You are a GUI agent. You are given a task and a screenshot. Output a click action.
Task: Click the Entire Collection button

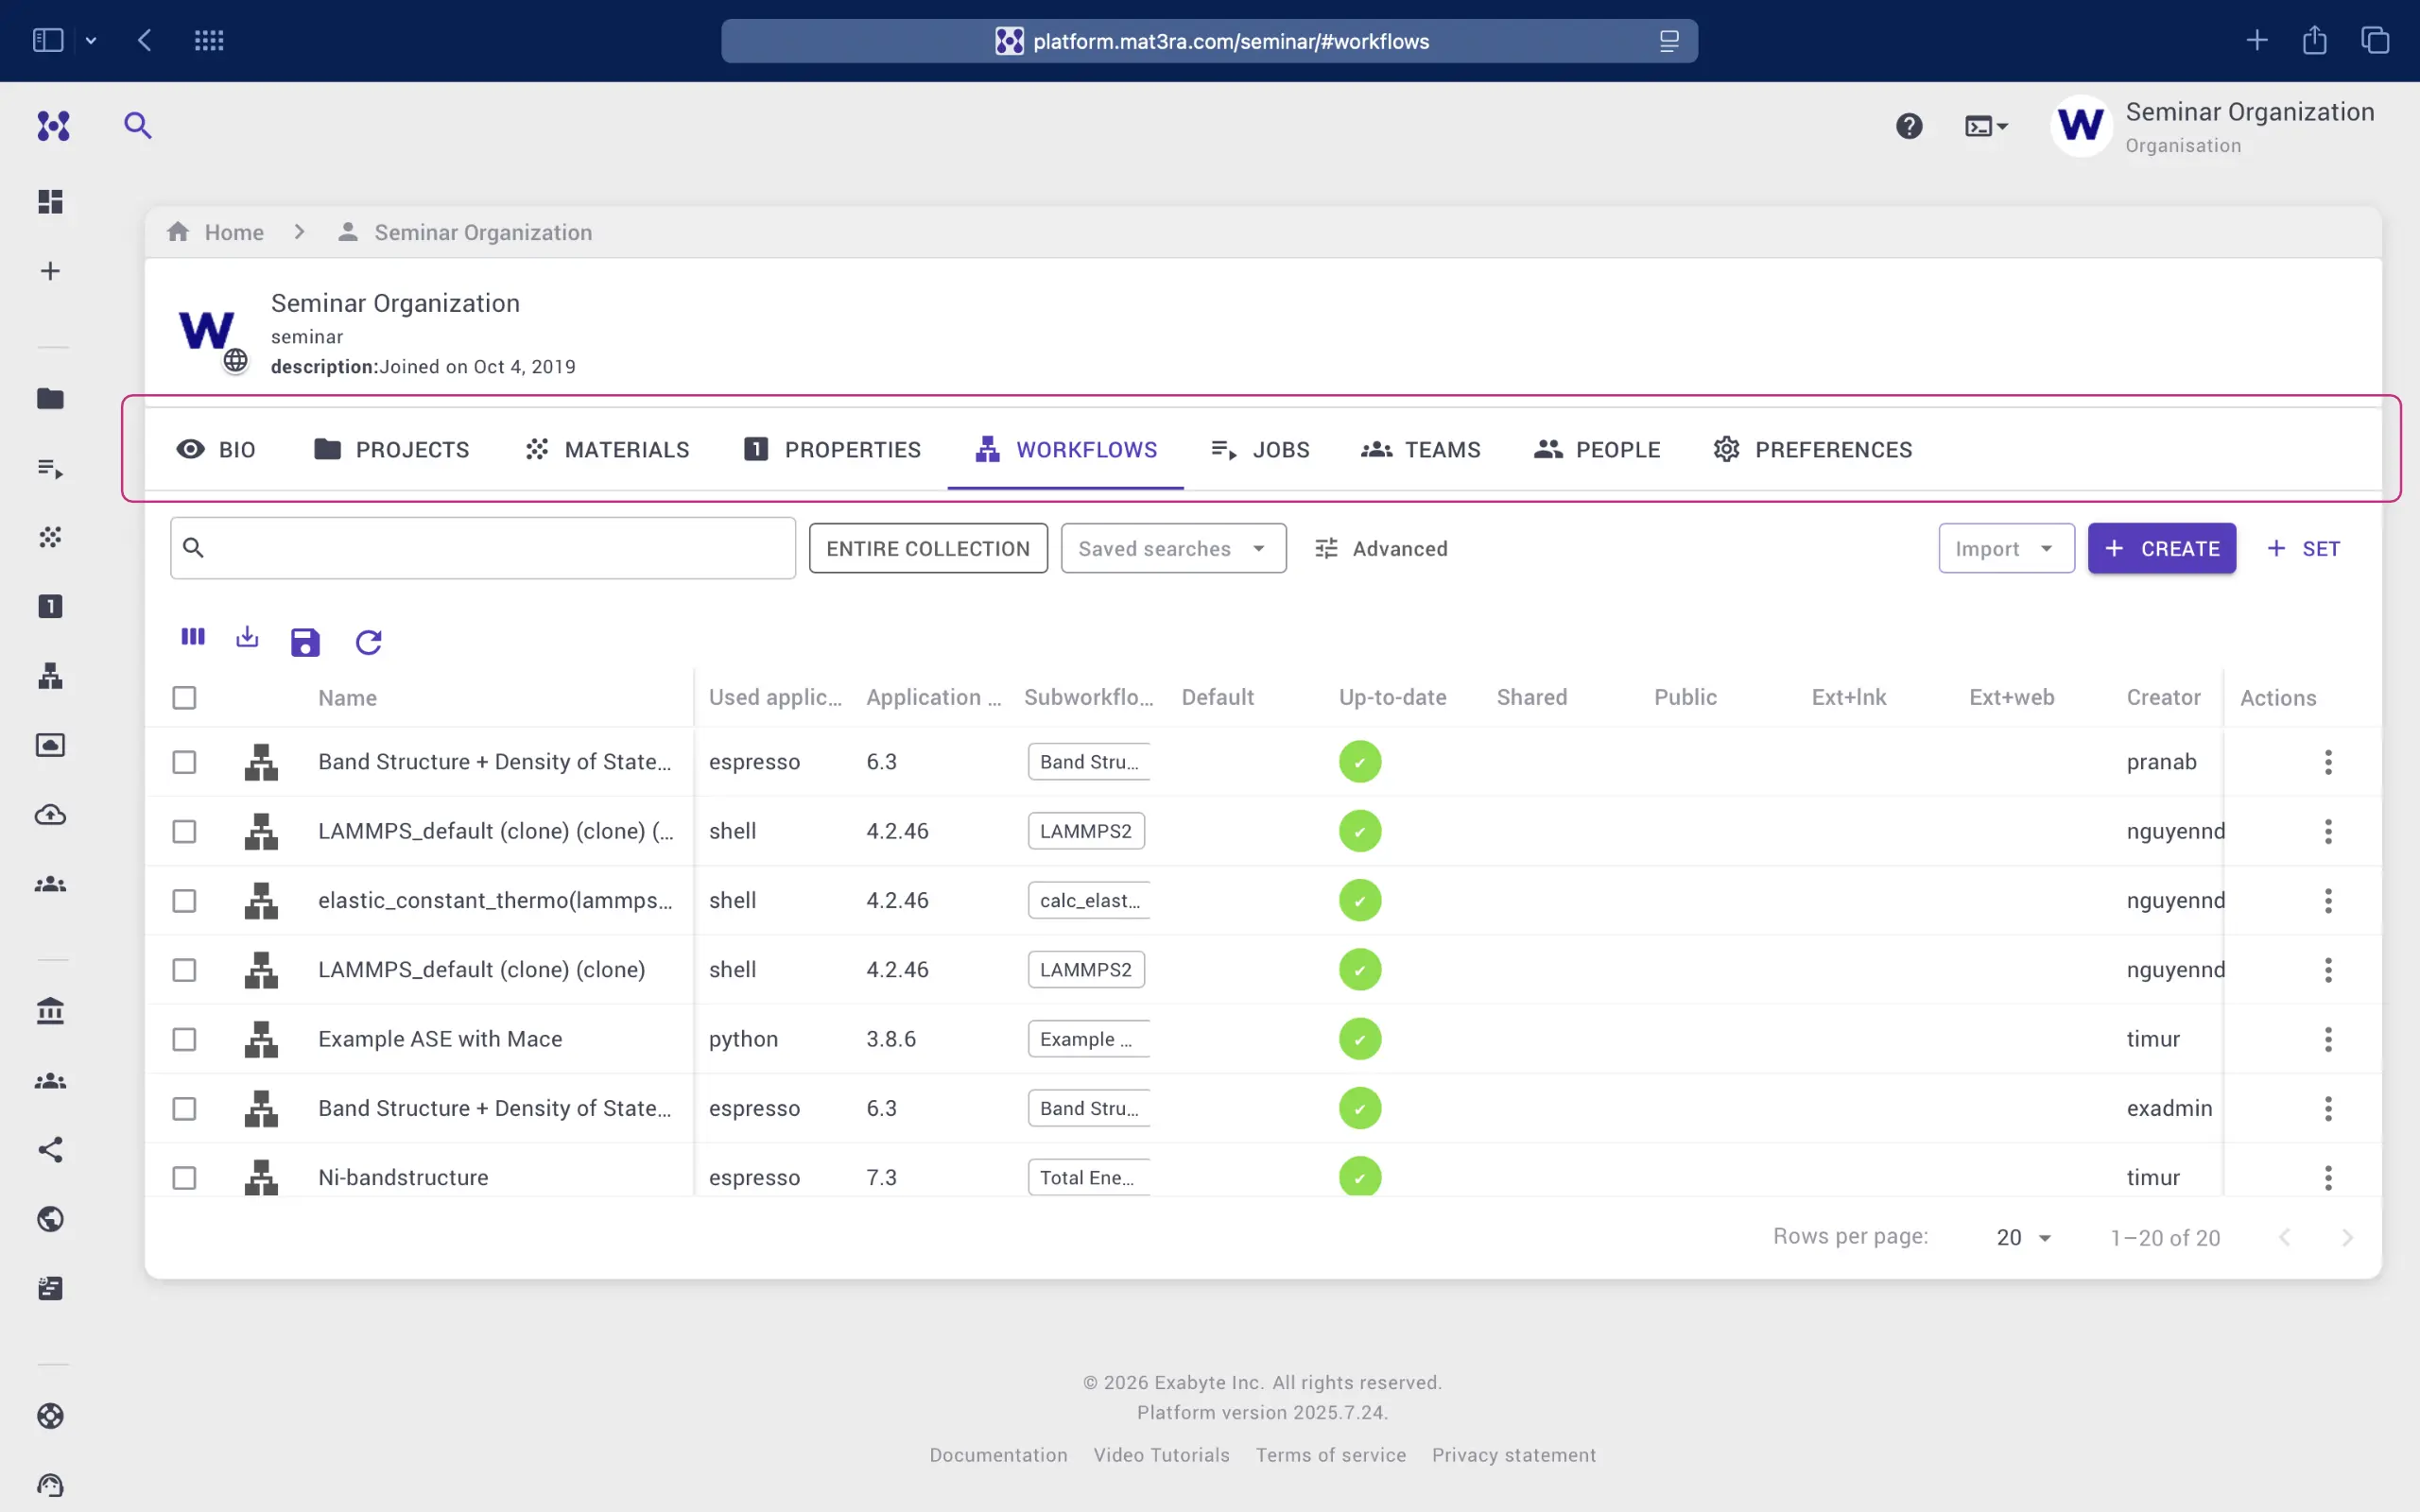click(927, 548)
